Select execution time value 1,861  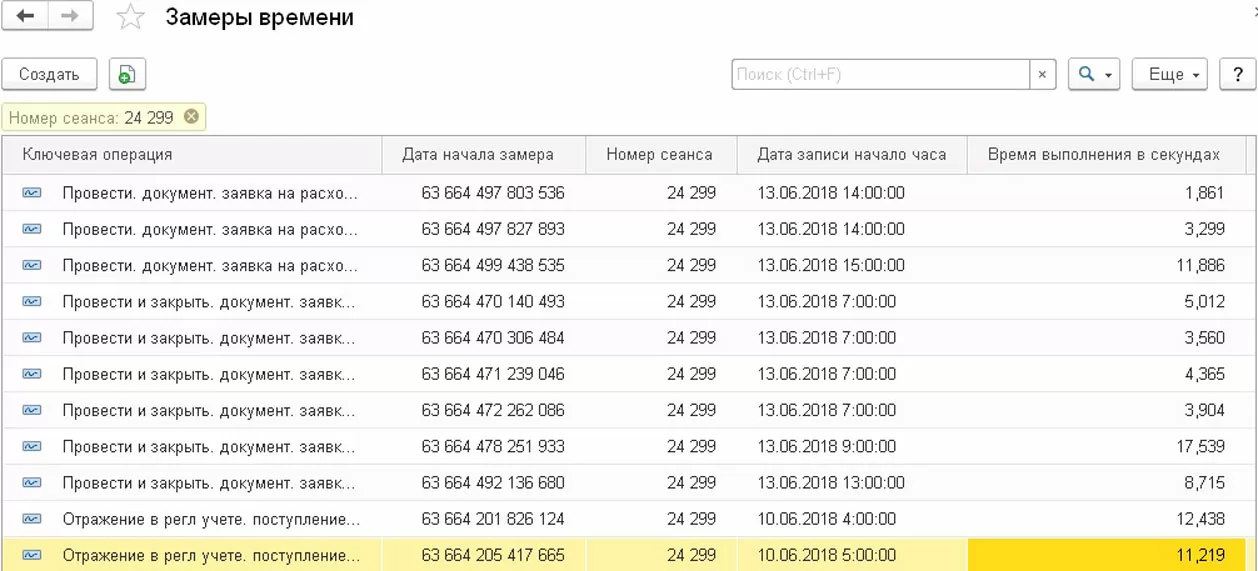tap(1205, 193)
